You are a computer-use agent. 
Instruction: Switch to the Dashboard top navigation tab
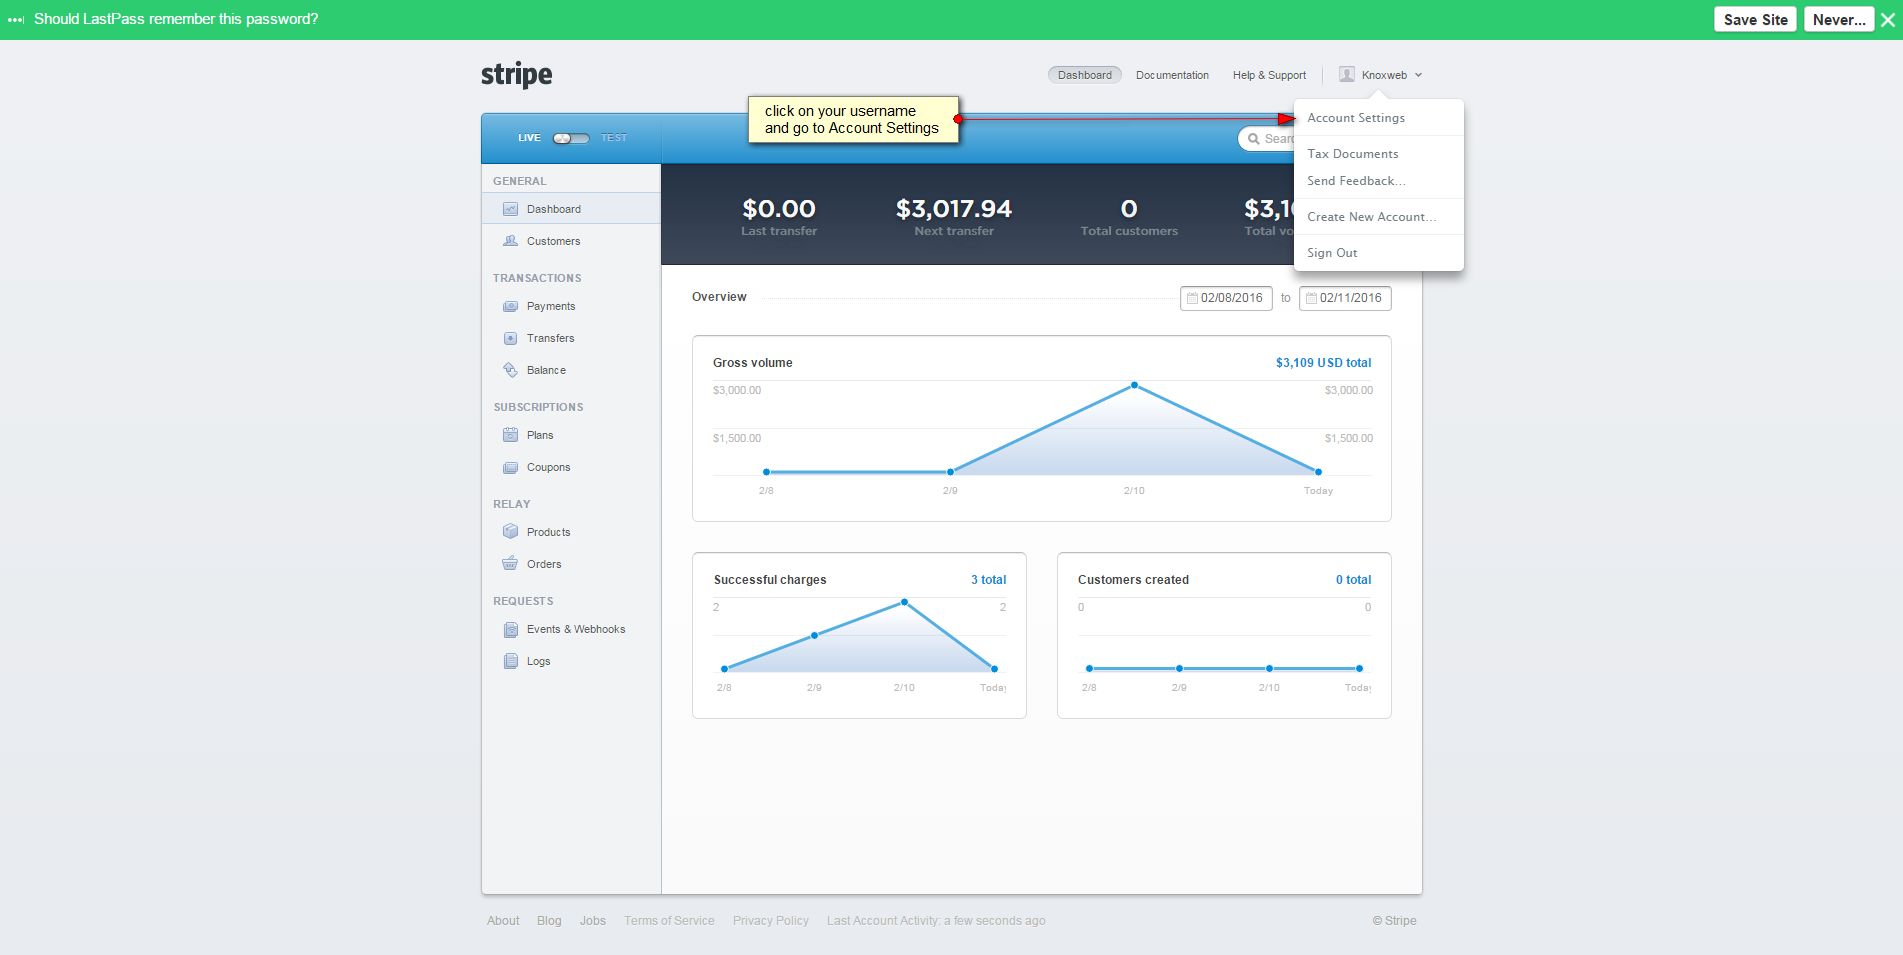1085,75
